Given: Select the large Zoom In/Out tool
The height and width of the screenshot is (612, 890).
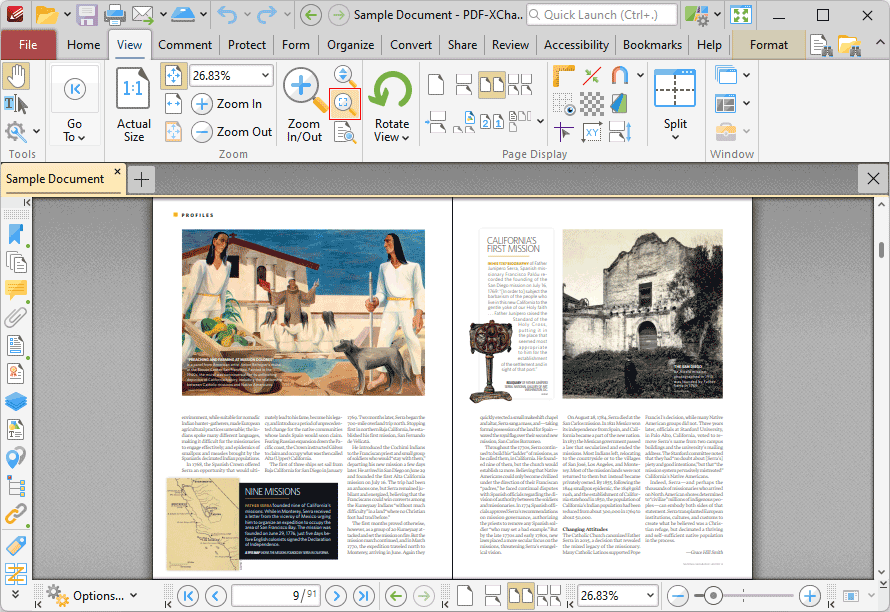Looking at the screenshot, I should coord(304,104).
